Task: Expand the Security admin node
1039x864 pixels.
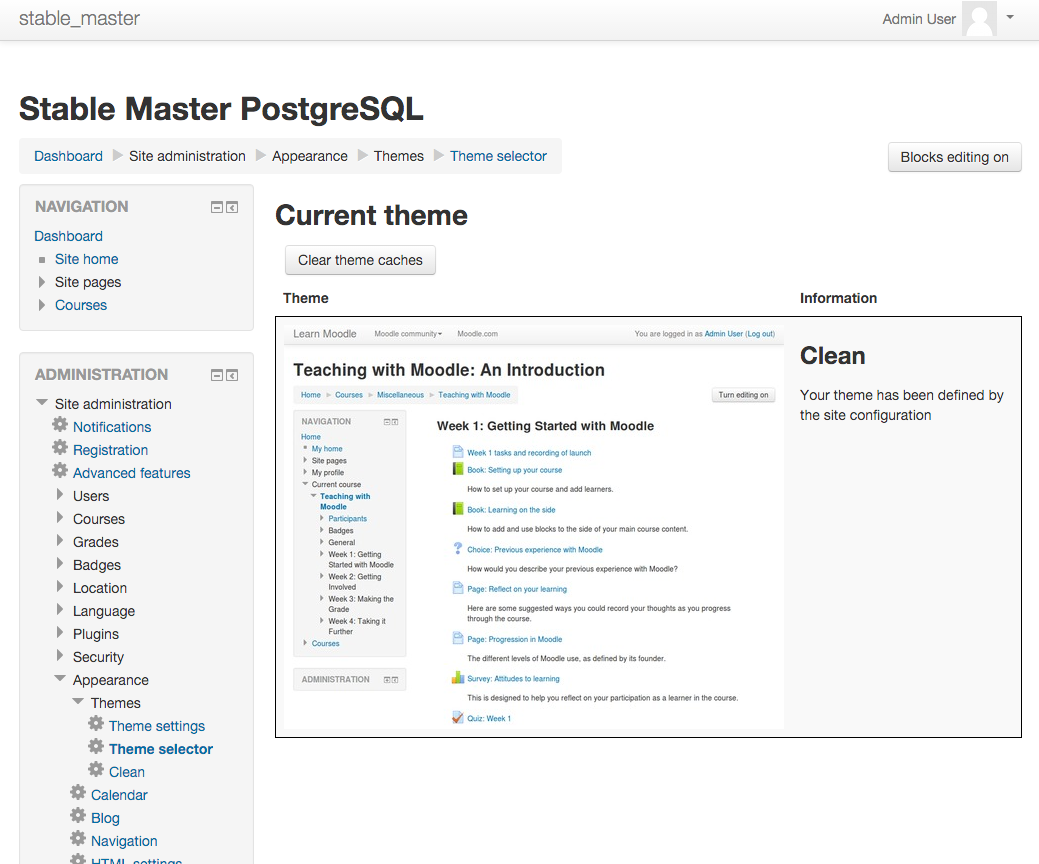Action: (60, 656)
